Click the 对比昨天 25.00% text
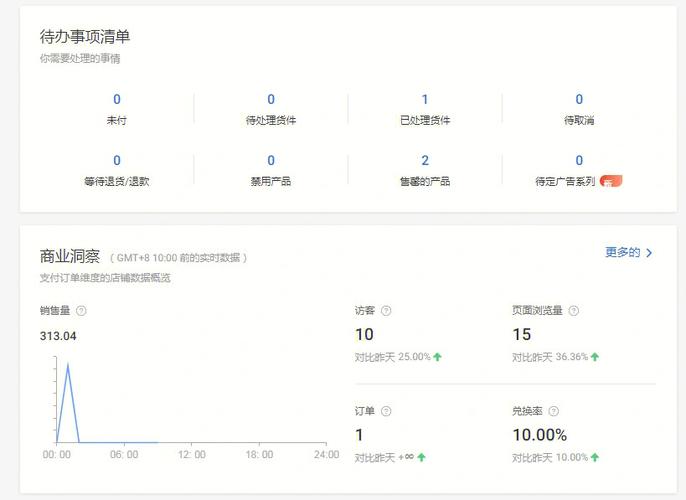The image size is (686, 500). (392, 357)
